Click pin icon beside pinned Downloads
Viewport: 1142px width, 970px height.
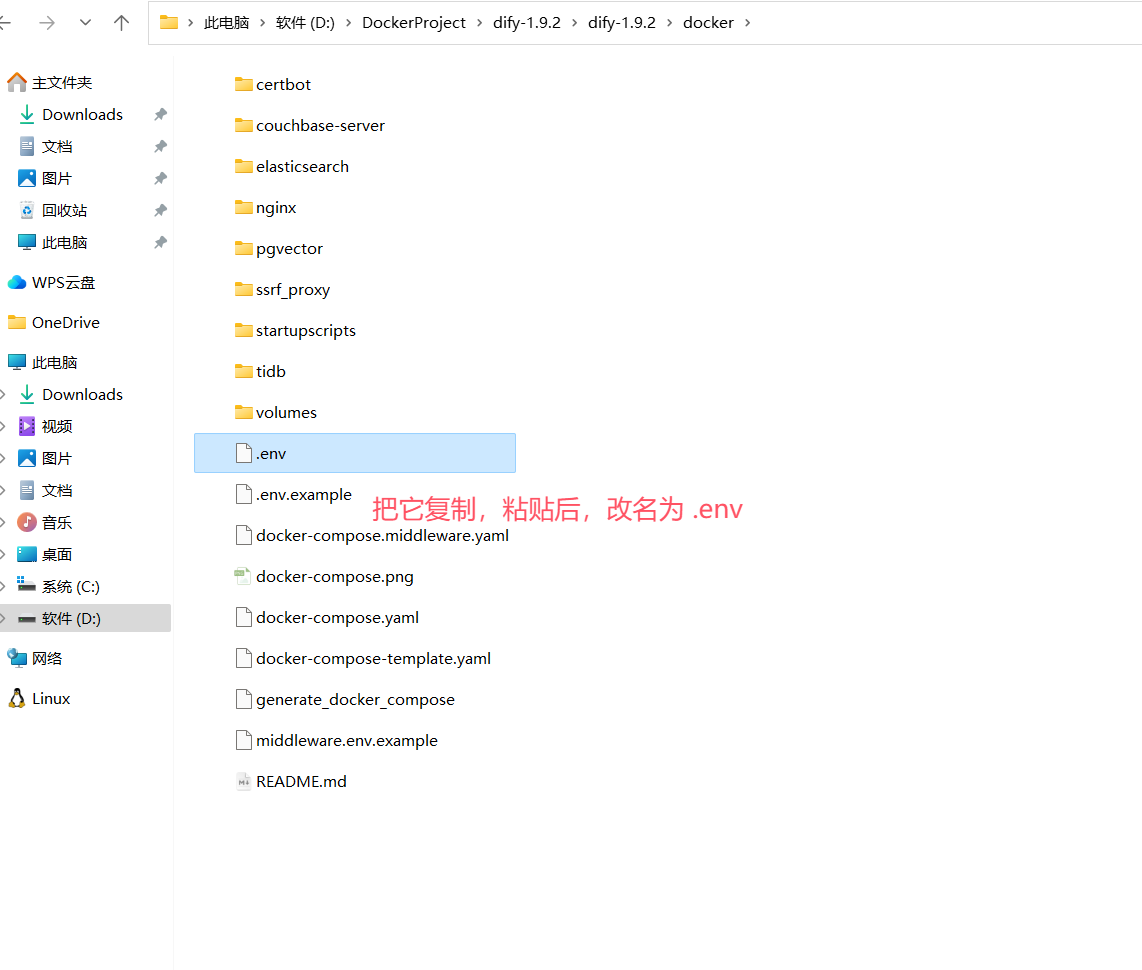[x=160, y=114]
